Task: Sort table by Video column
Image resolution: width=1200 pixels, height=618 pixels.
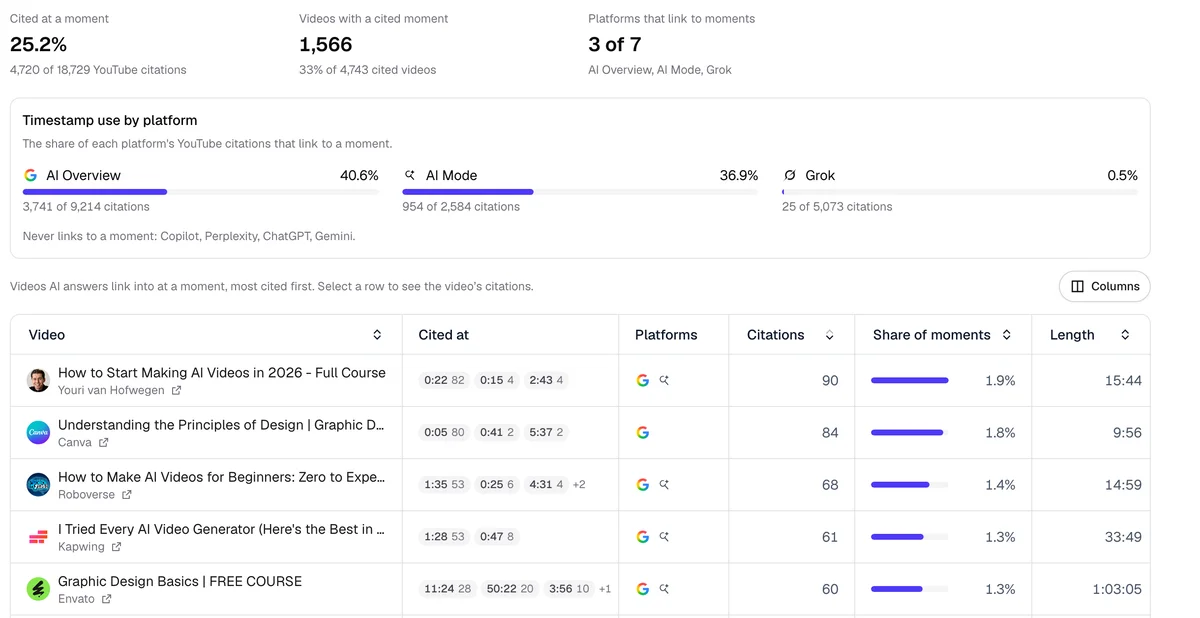Action: pyautogui.click(x=377, y=335)
